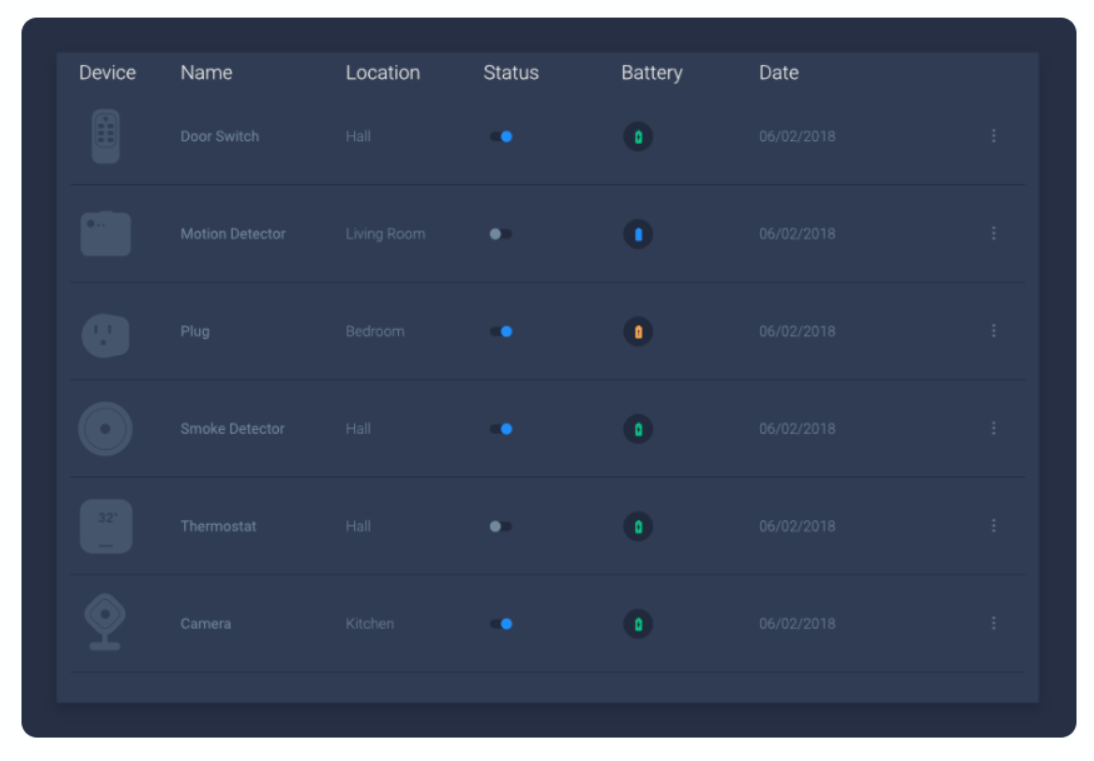The width and height of the screenshot is (1094, 761).
Task: Click the blue battery icon for Motion Detector
Action: click(638, 234)
